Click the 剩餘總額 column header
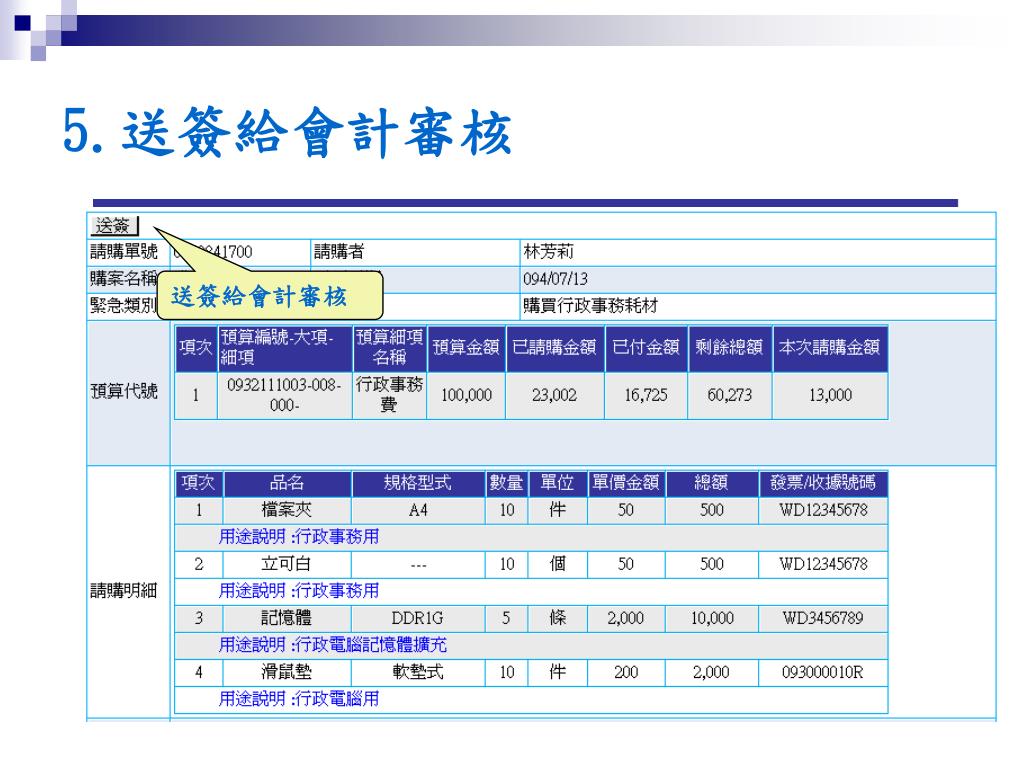Screen dimensions: 1024x768 (729, 347)
